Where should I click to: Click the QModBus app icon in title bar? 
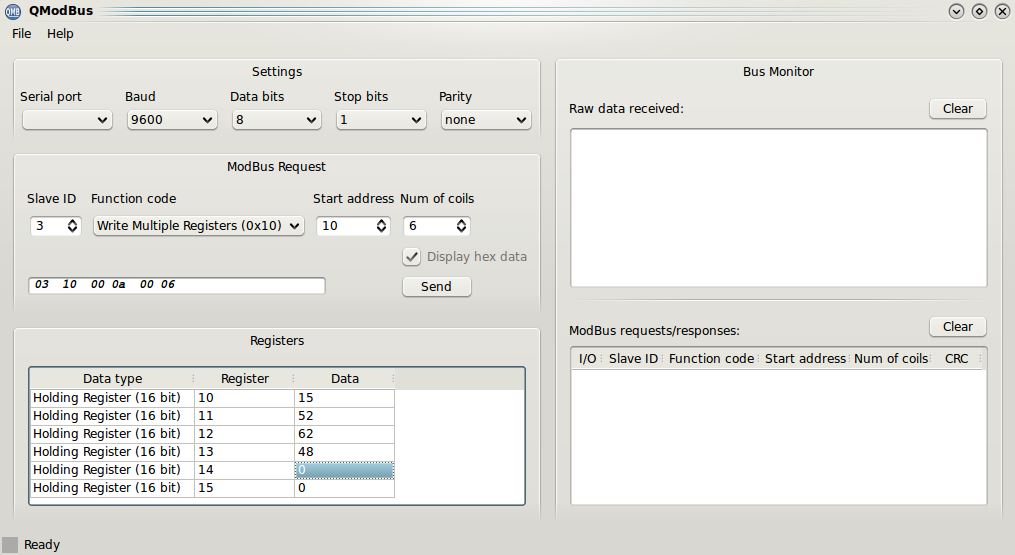tap(12, 11)
